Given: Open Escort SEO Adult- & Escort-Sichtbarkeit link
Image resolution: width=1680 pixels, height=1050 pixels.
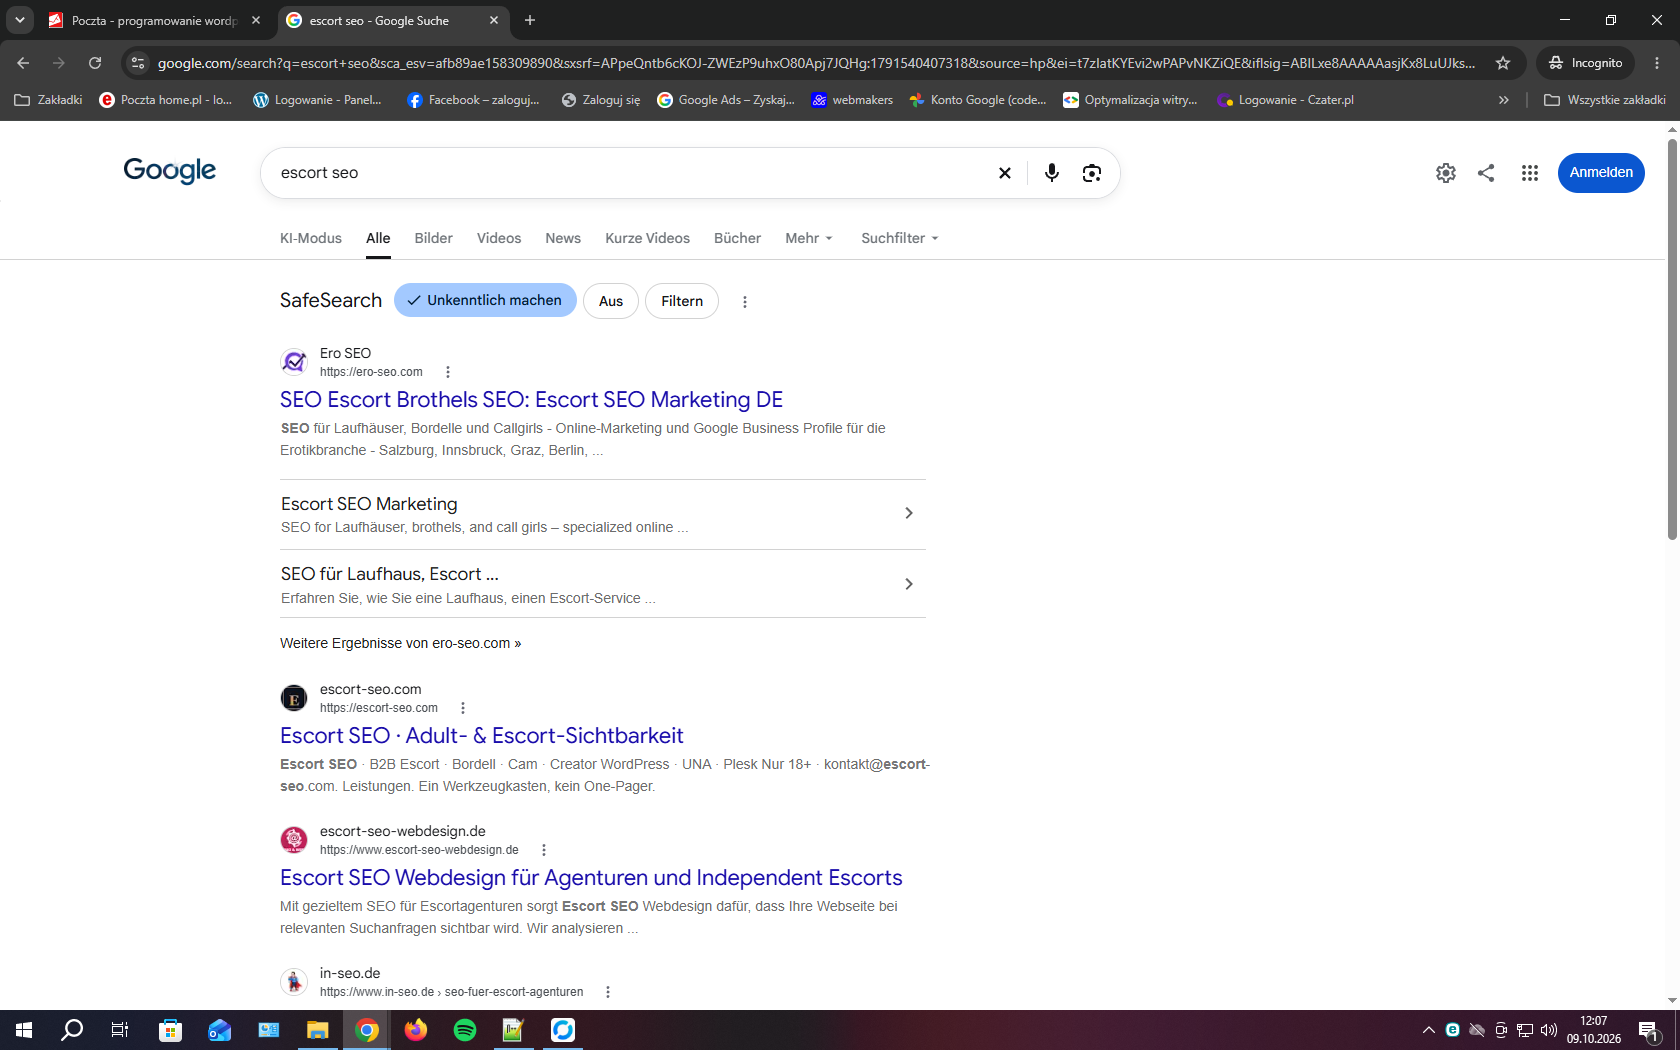Looking at the screenshot, I should coord(482,736).
